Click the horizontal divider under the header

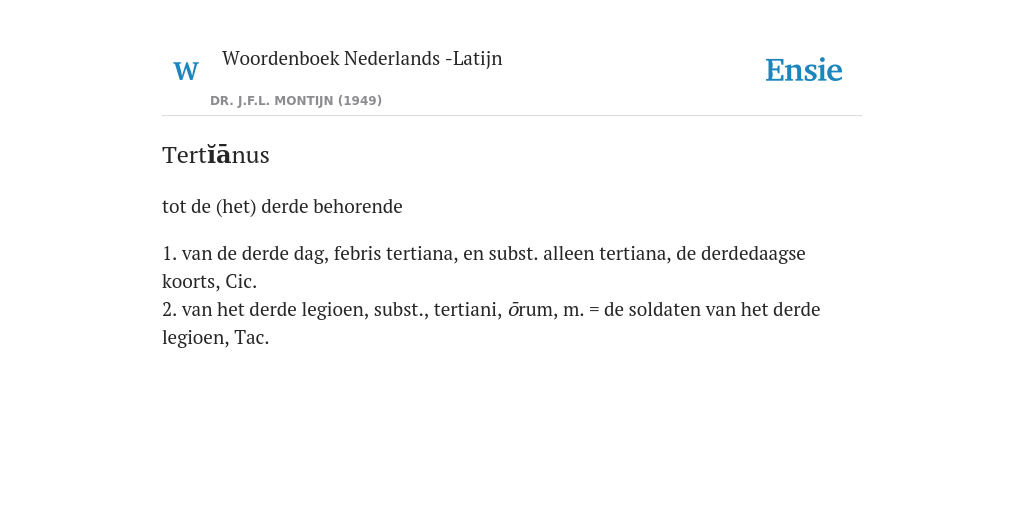512,116
